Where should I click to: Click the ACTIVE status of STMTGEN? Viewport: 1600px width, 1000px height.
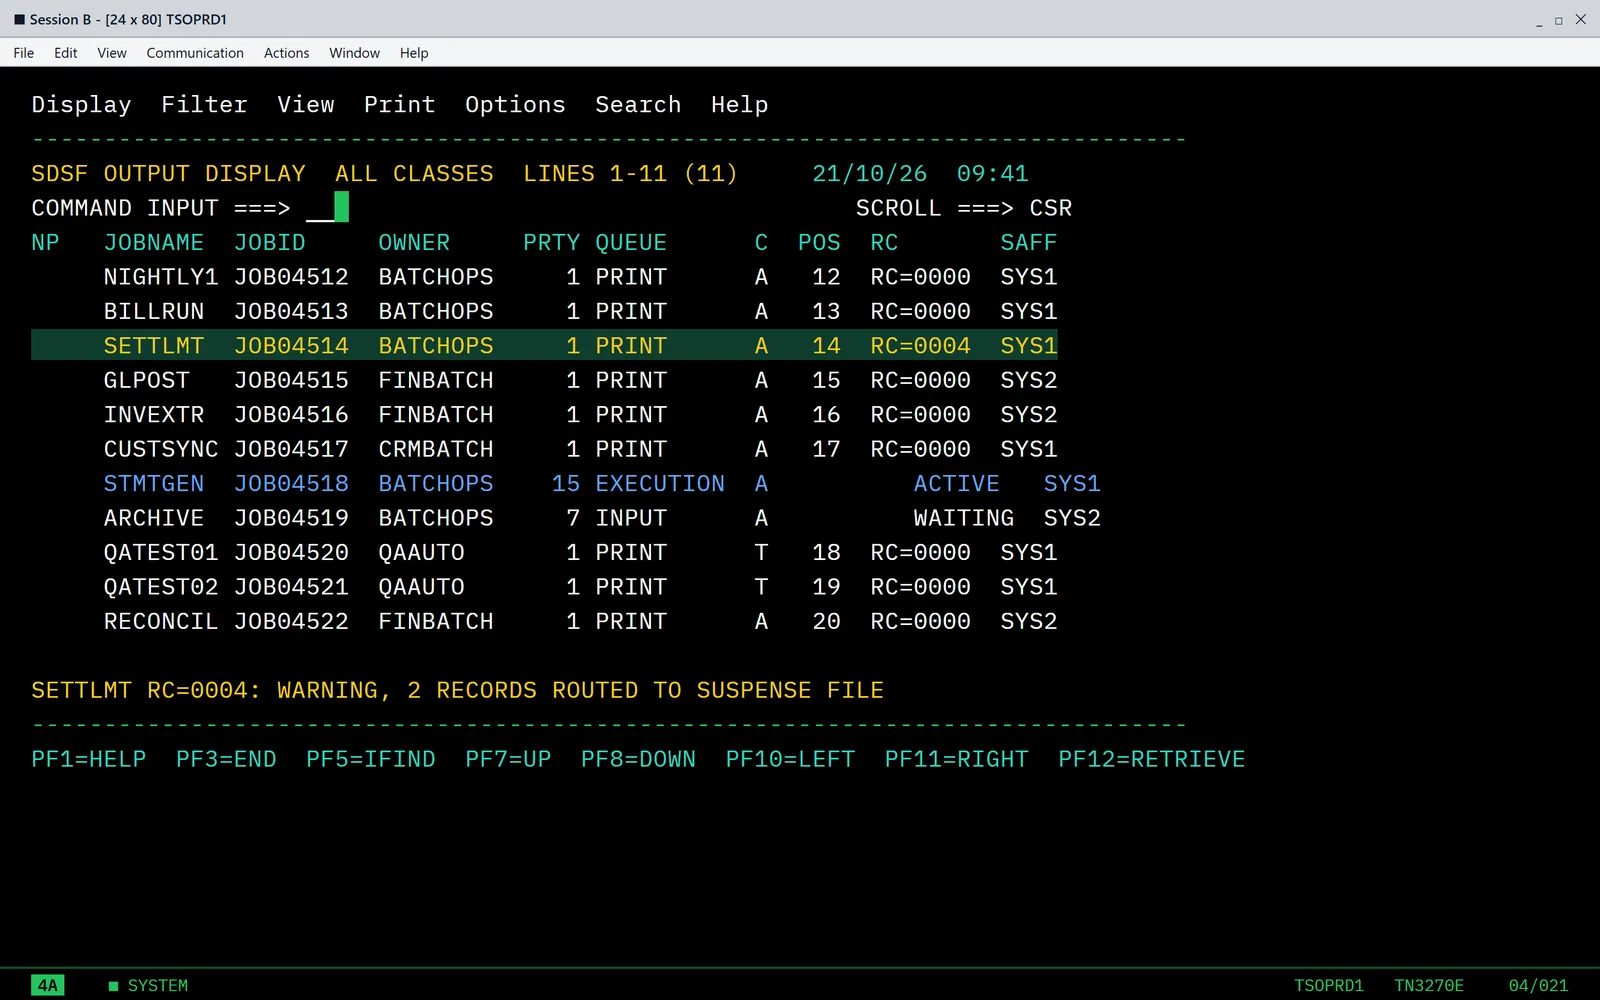(x=956, y=484)
